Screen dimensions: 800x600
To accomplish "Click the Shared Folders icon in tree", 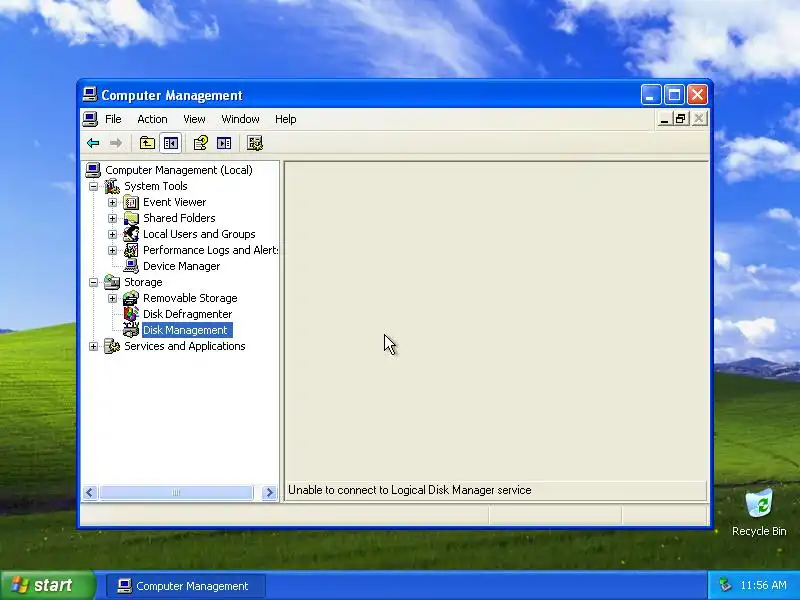I will [131, 218].
